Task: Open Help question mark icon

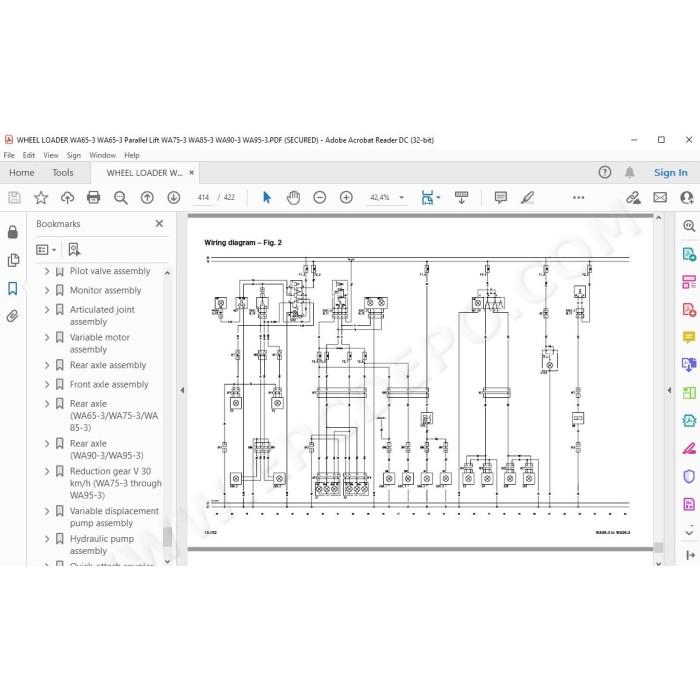Action: [x=604, y=172]
